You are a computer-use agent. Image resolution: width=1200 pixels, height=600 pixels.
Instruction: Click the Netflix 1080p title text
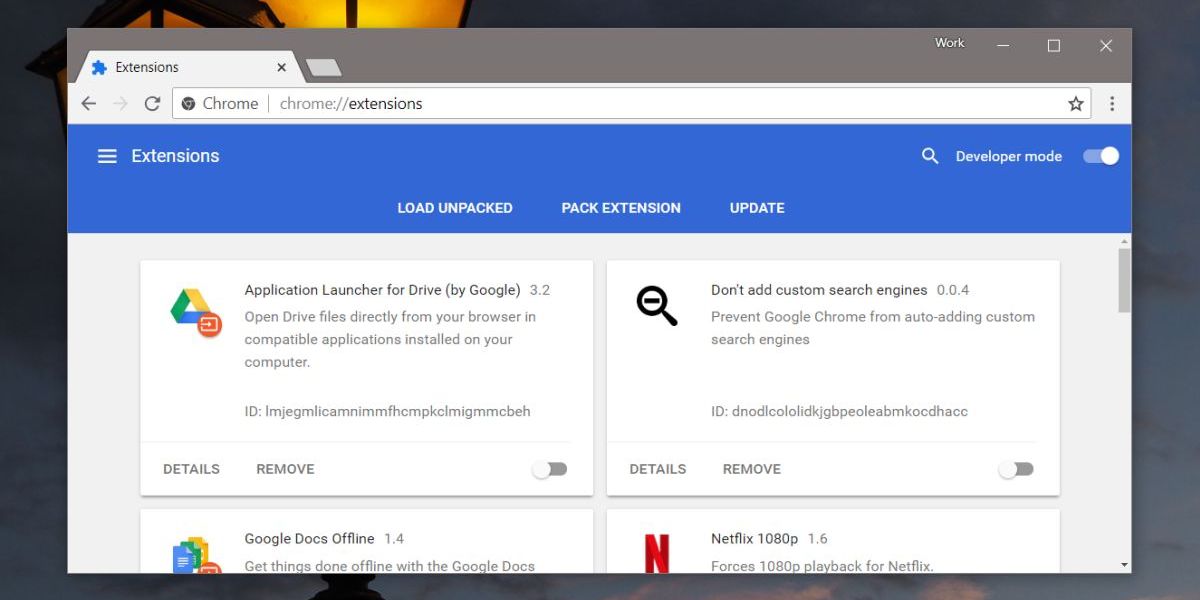tap(755, 538)
